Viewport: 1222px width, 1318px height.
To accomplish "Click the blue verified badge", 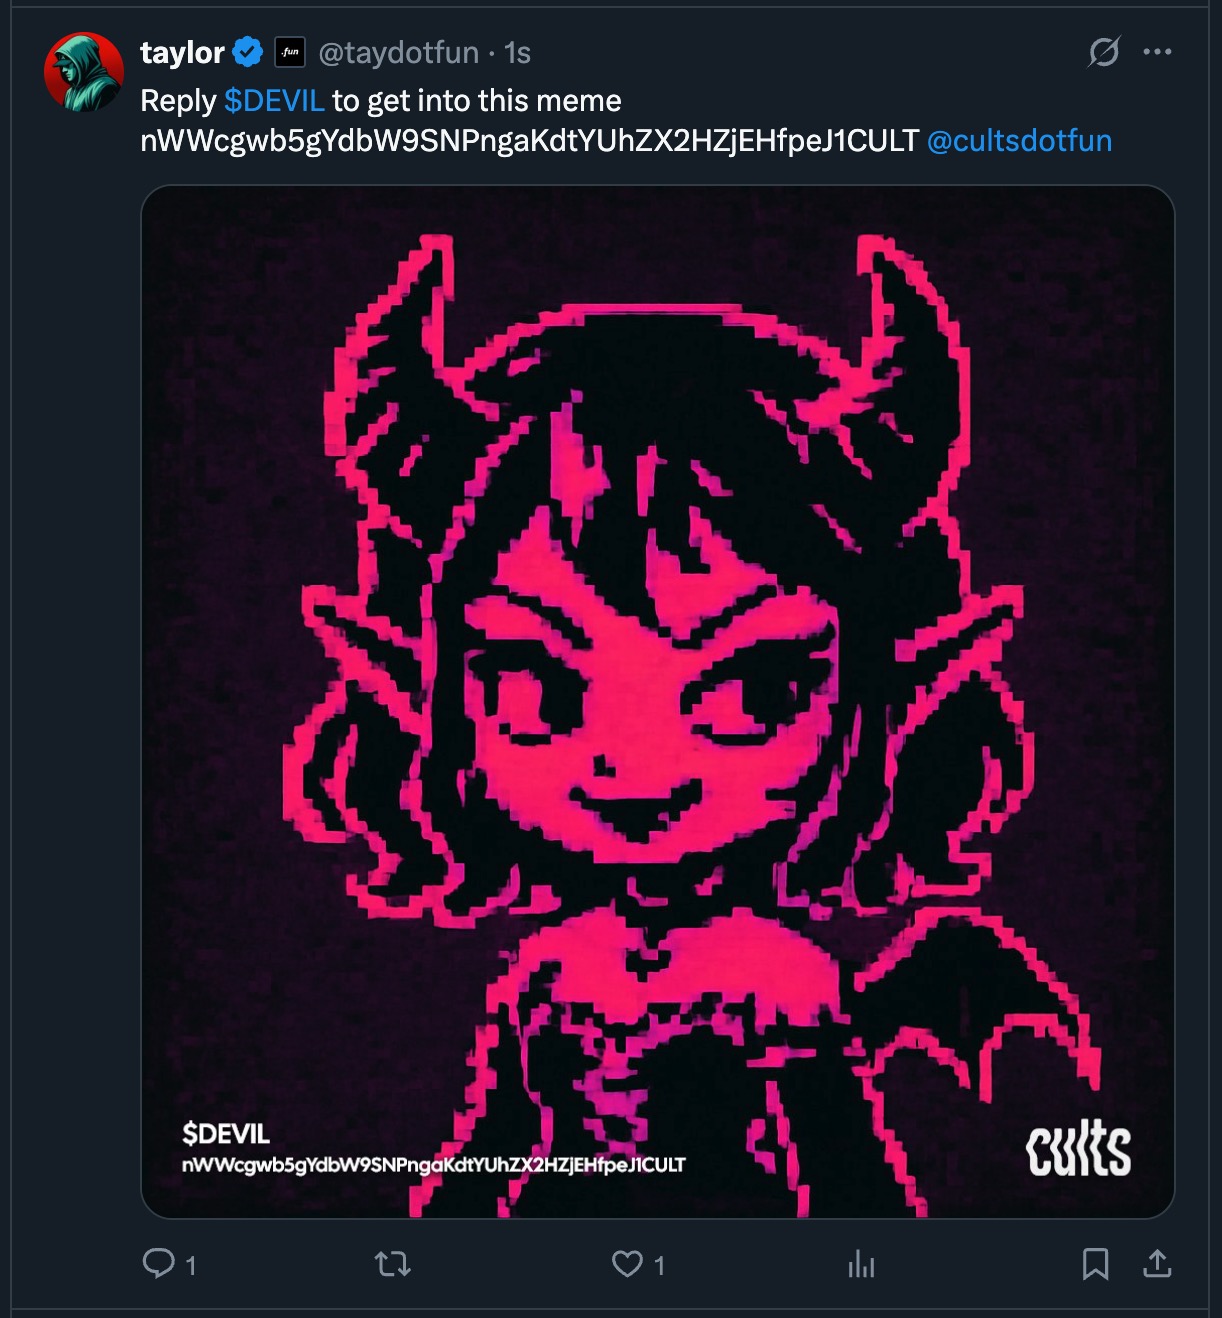I will point(248,52).
